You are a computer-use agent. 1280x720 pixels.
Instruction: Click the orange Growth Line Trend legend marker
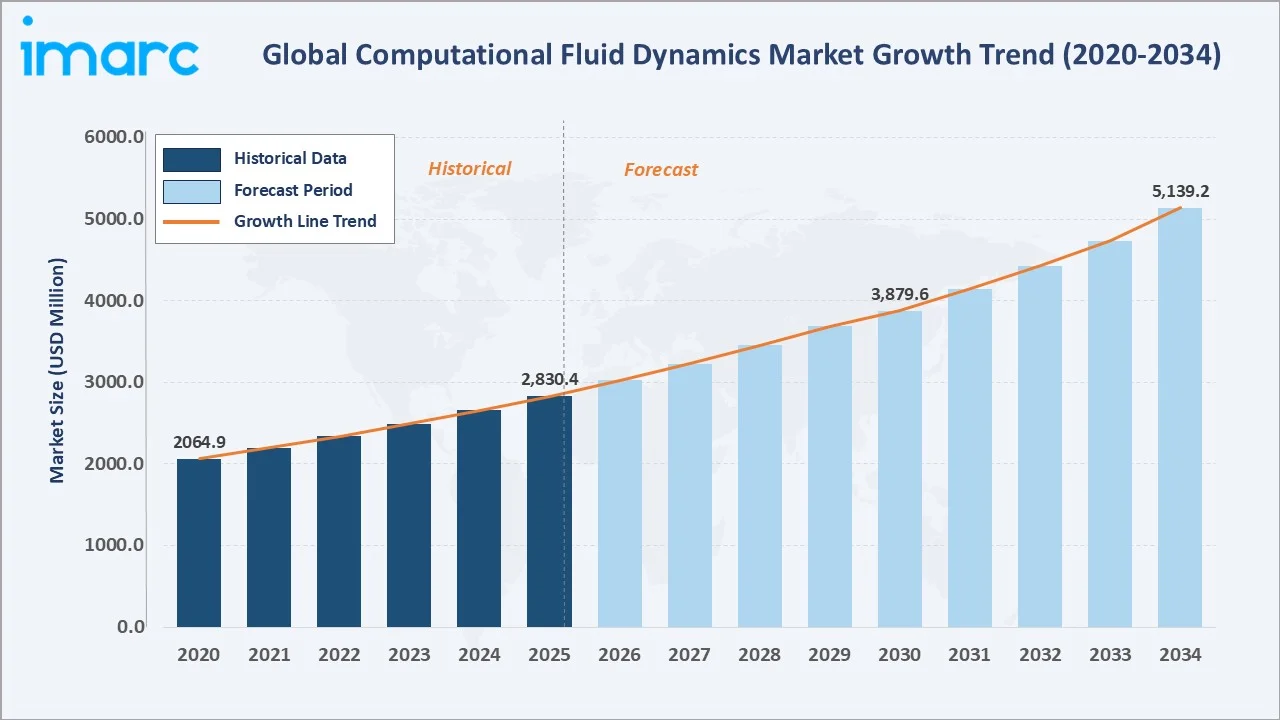(x=192, y=221)
